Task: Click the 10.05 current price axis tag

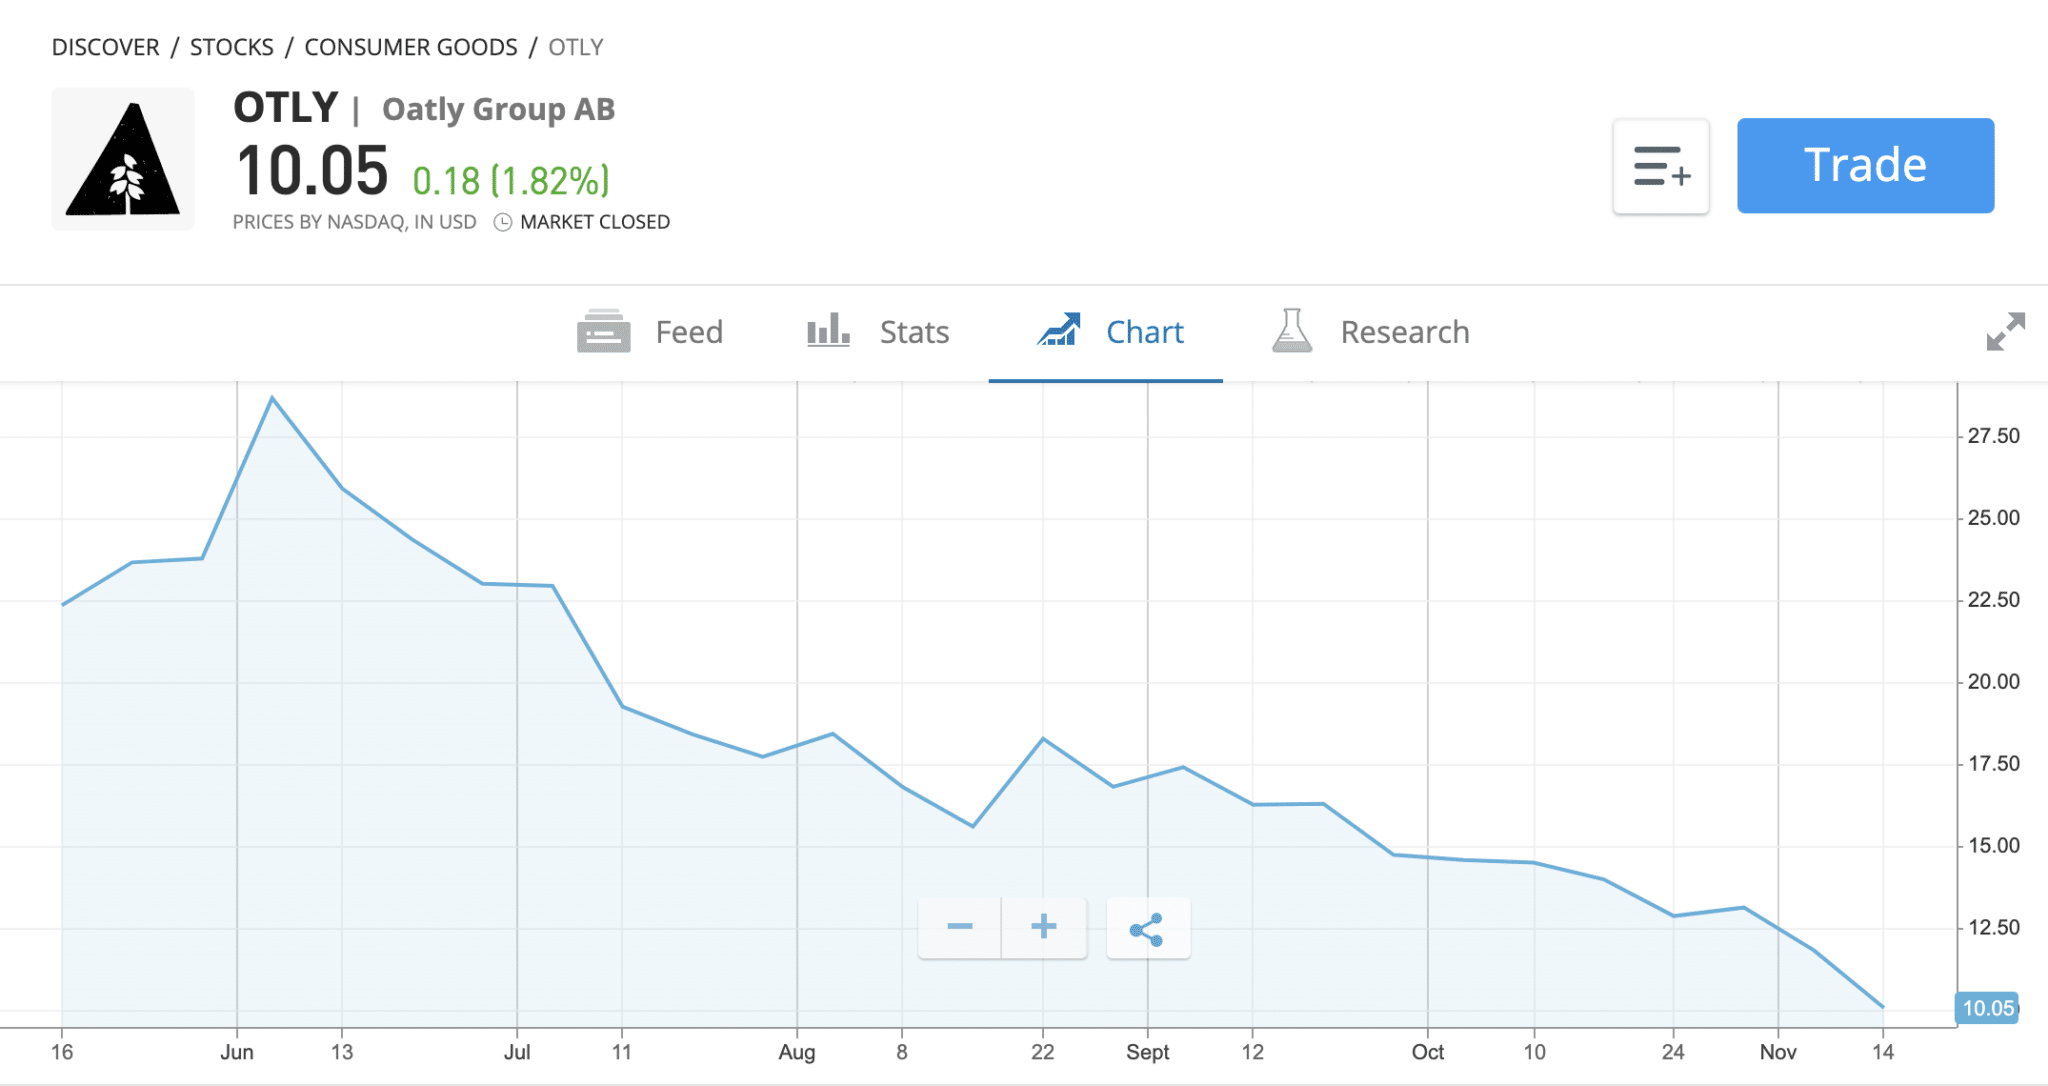Action: click(x=1987, y=1008)
